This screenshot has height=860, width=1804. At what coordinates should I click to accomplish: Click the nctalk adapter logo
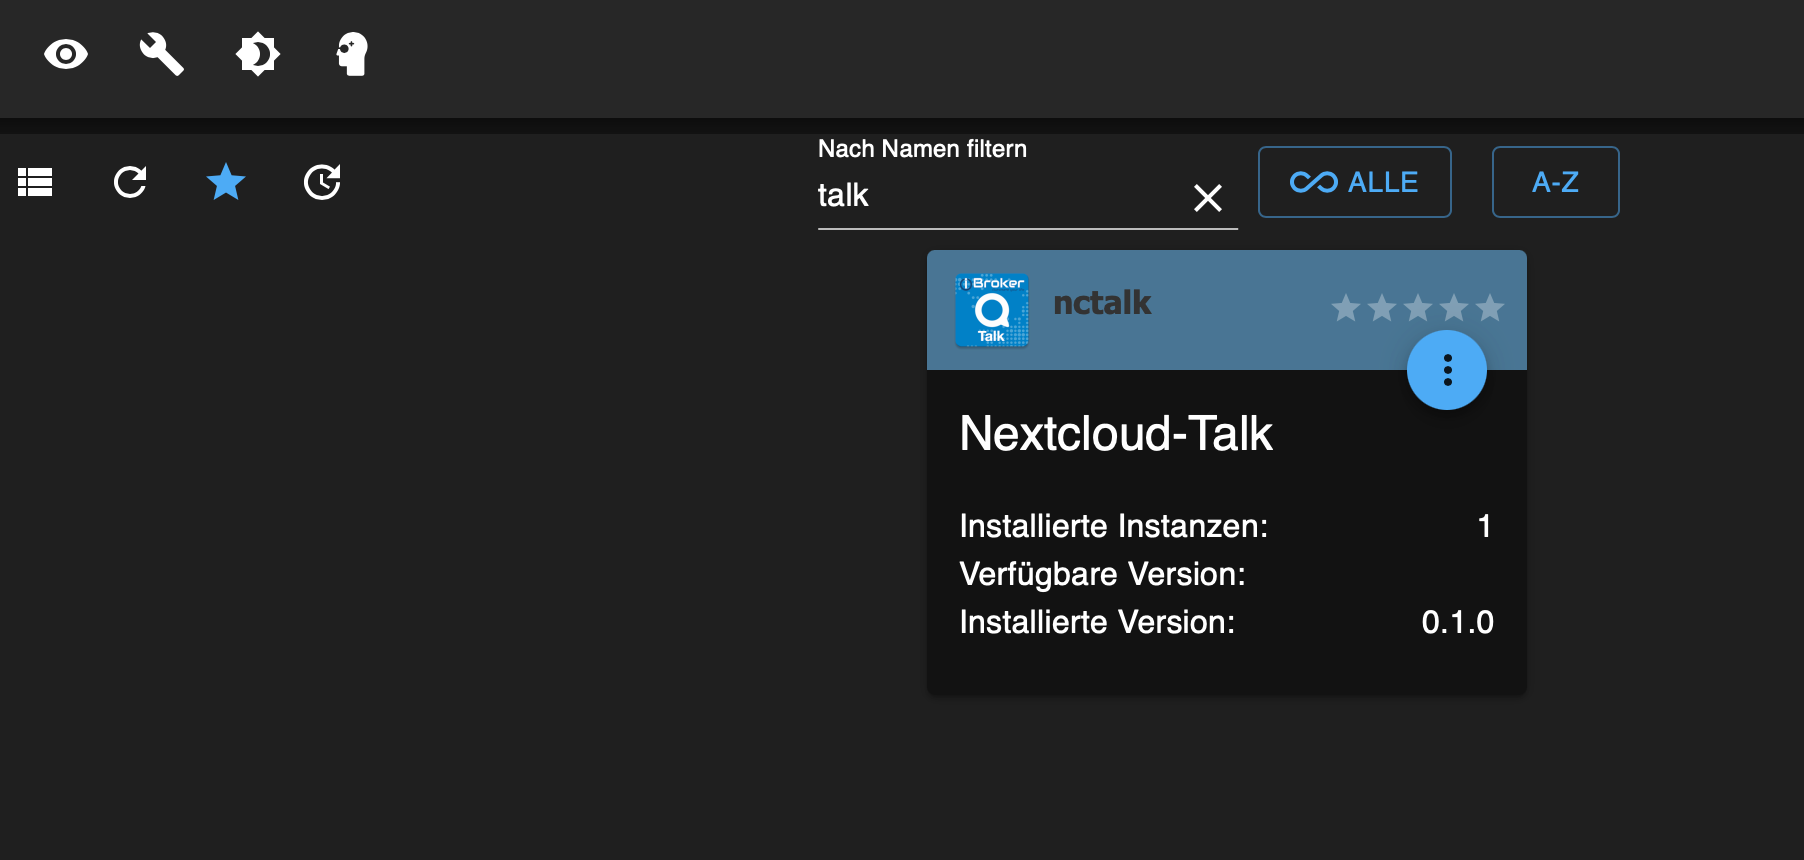click(992, 310)
